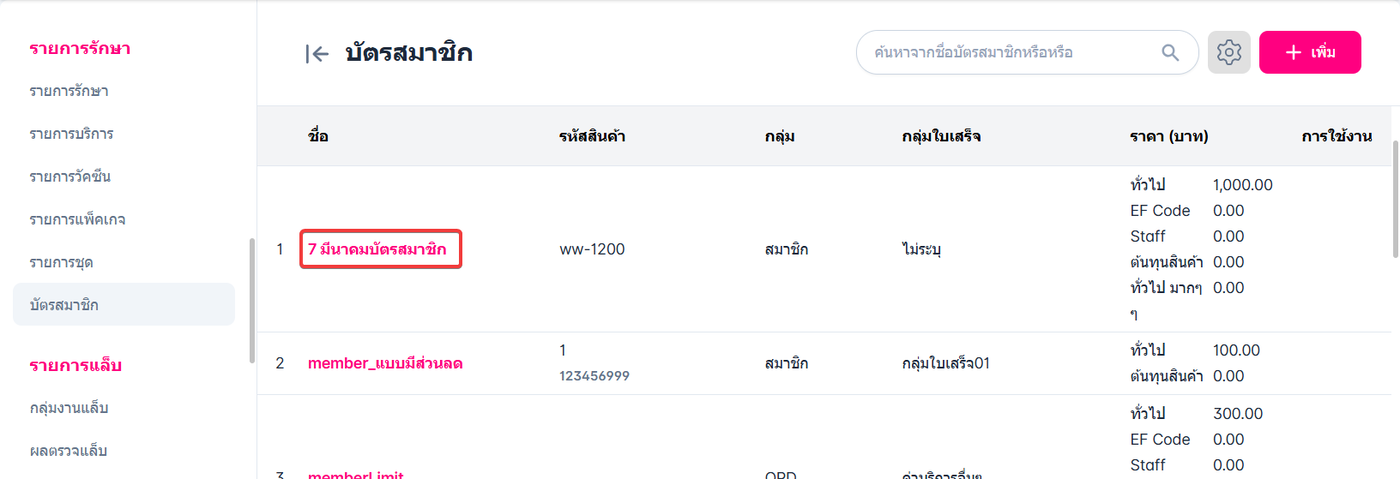1400x479 pixels.
Task: Open 7 มีนาคมบัตรสมาชิก record link
Action: (x=379, y=249)
